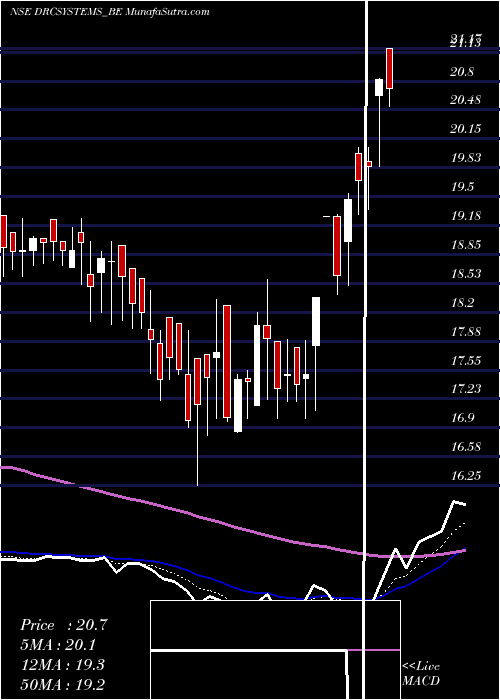
Task: Click the 20.15 price level label
Action: click(x=466, y=129)
